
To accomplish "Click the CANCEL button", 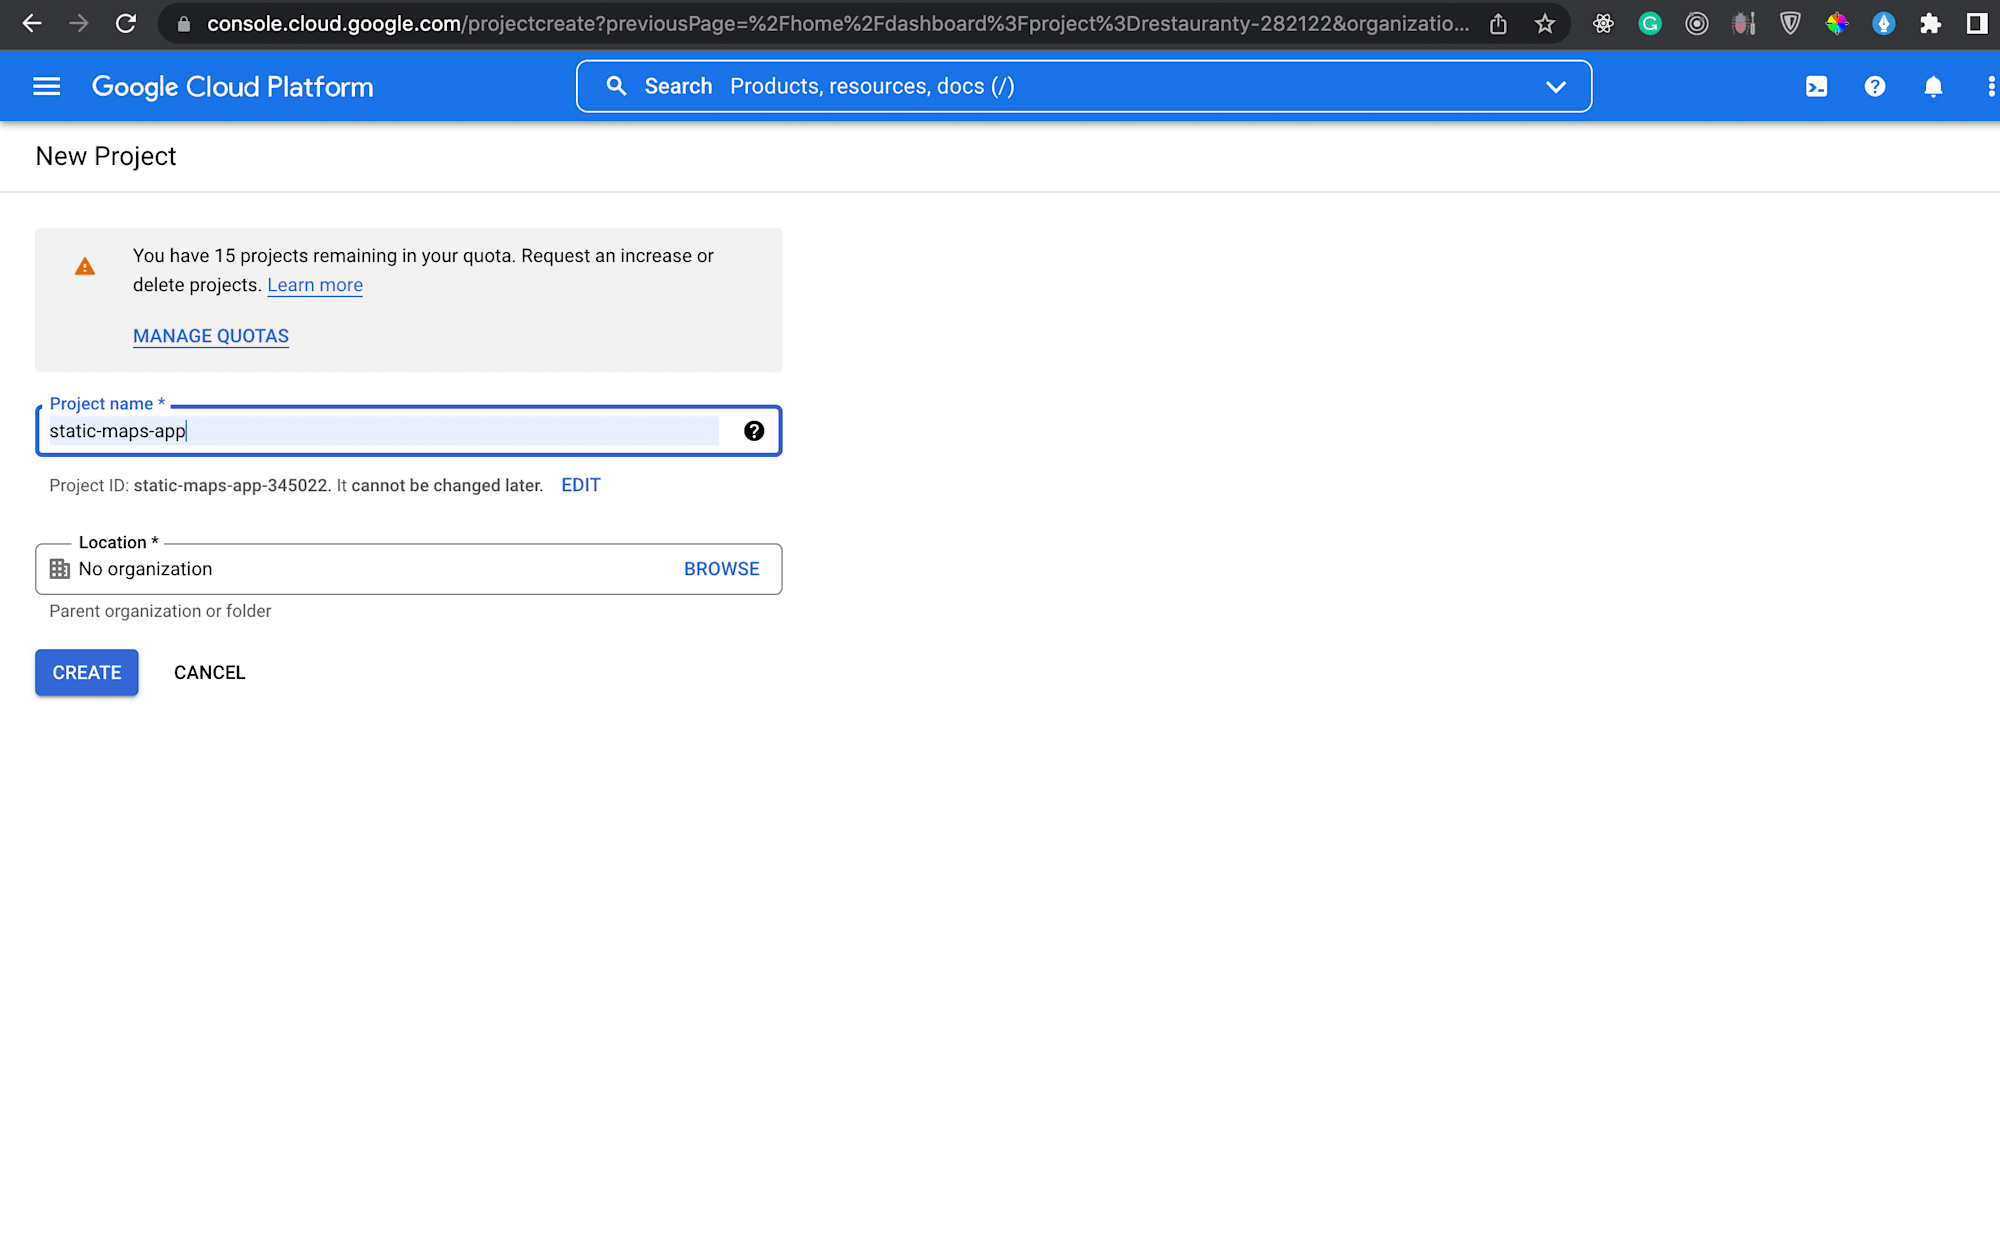I will (209, 673).
